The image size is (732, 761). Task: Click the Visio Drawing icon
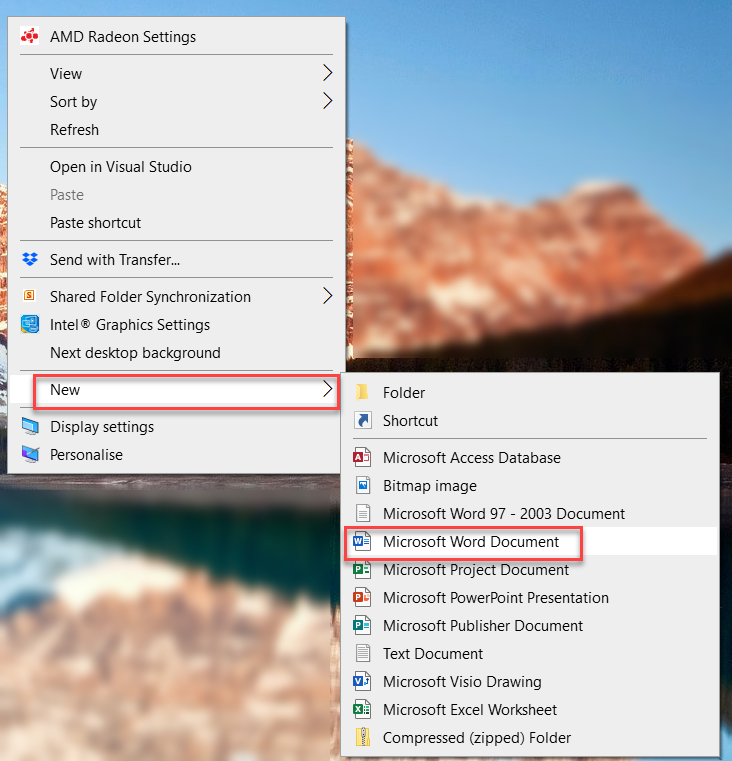click(x=362, y=681)
